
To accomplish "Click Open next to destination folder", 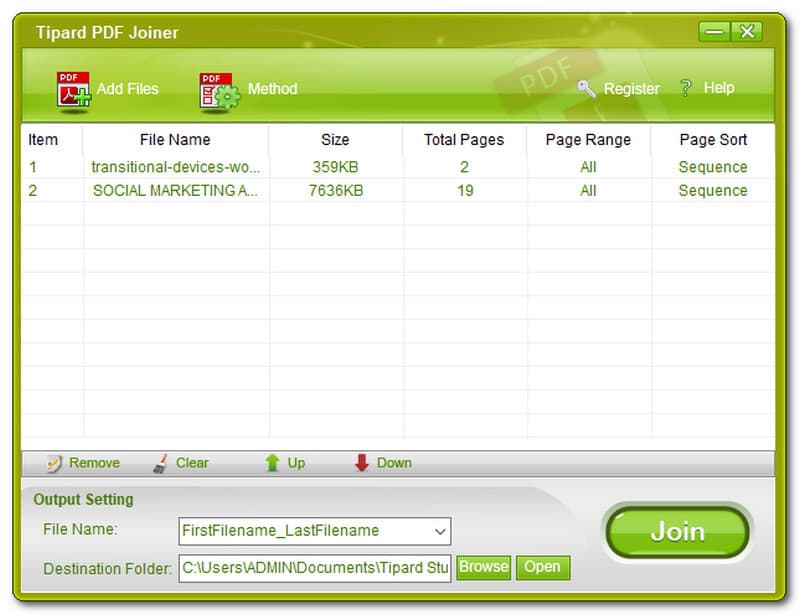I will (x=542, y=567).
